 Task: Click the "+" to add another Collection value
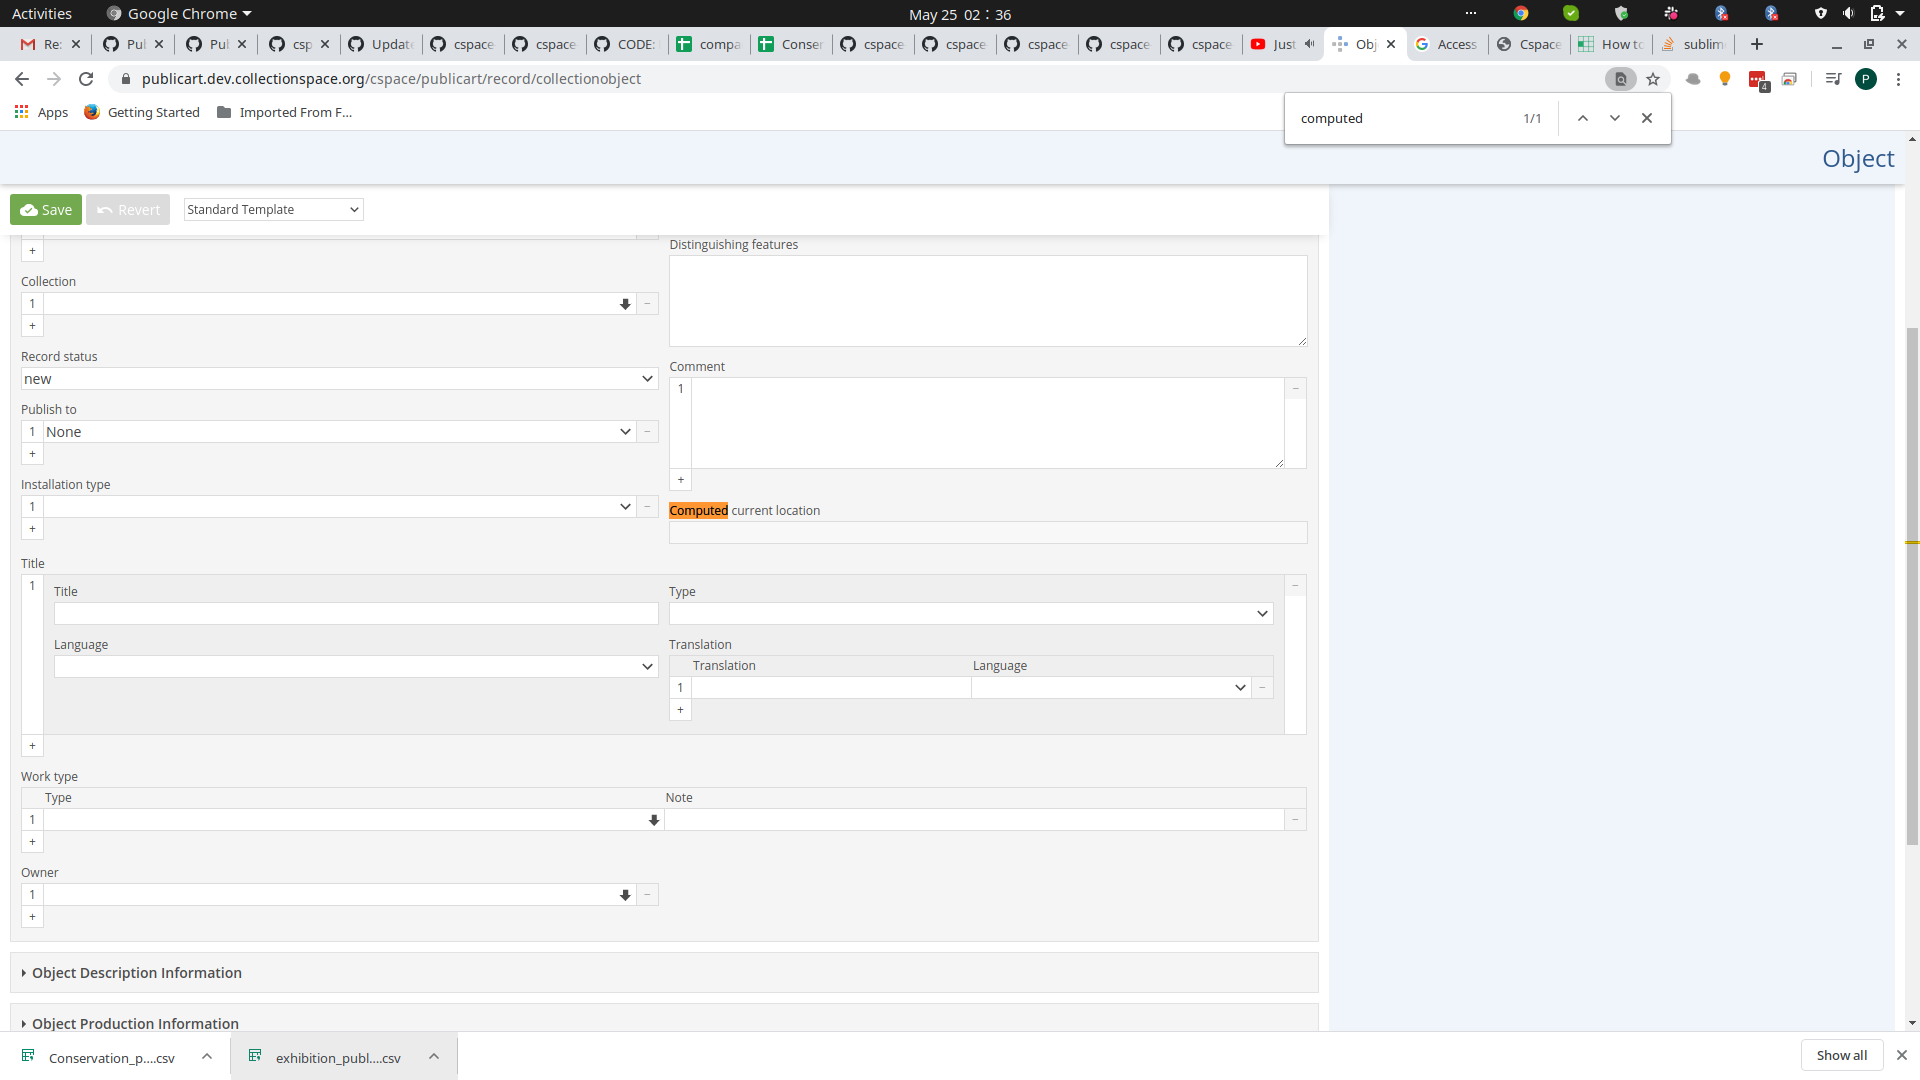[x=32, y=326]
